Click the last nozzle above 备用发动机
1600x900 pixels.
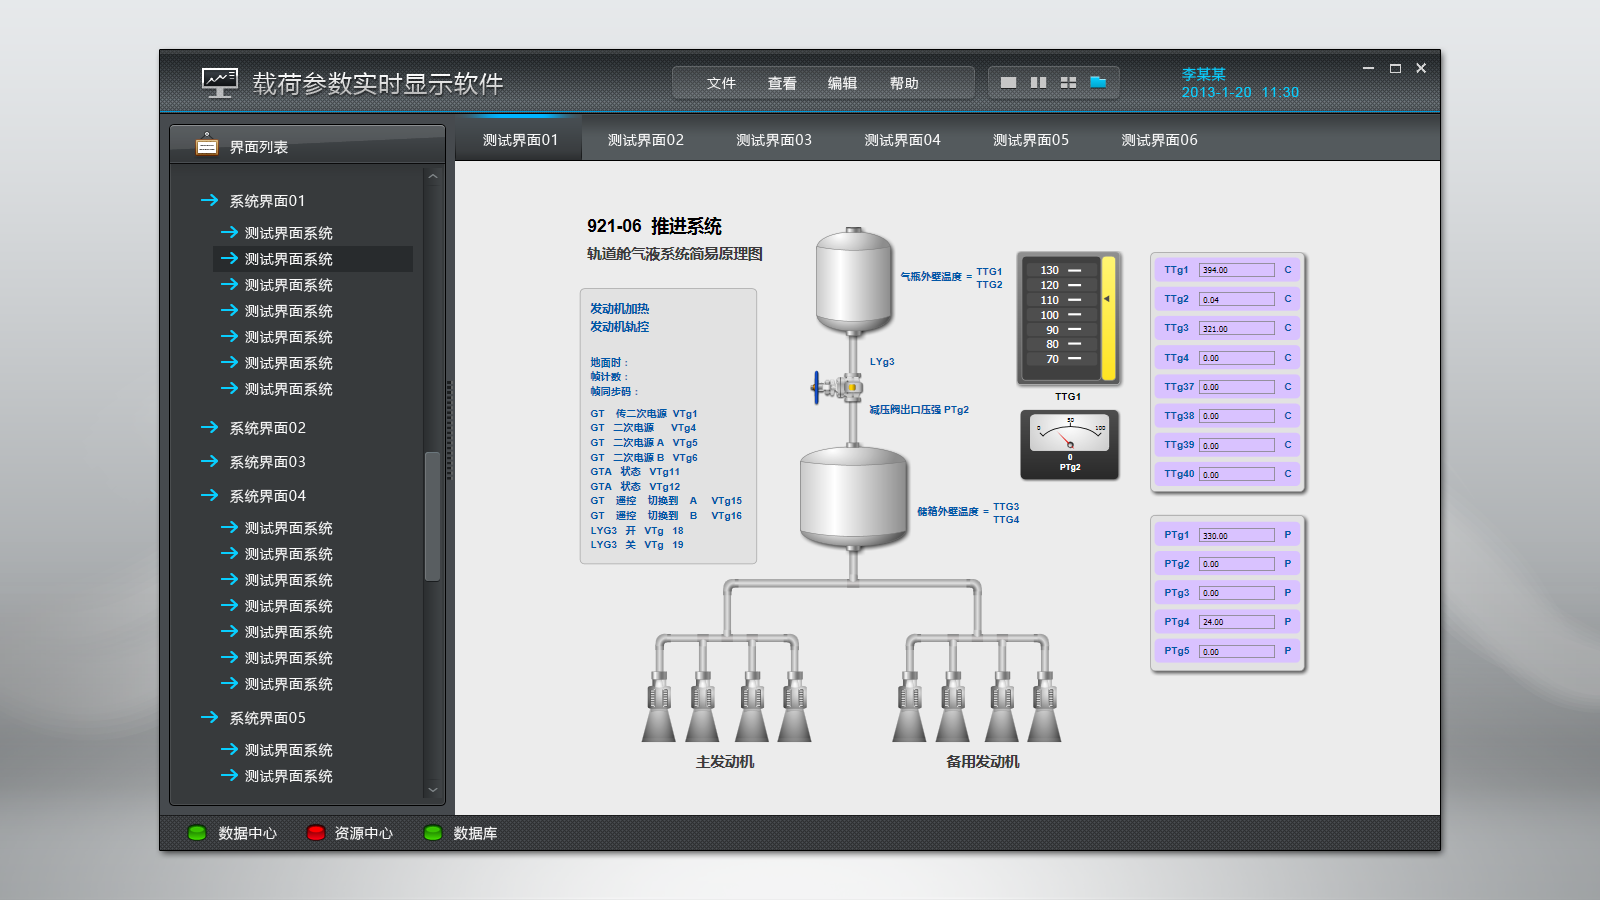(1045, 706)
